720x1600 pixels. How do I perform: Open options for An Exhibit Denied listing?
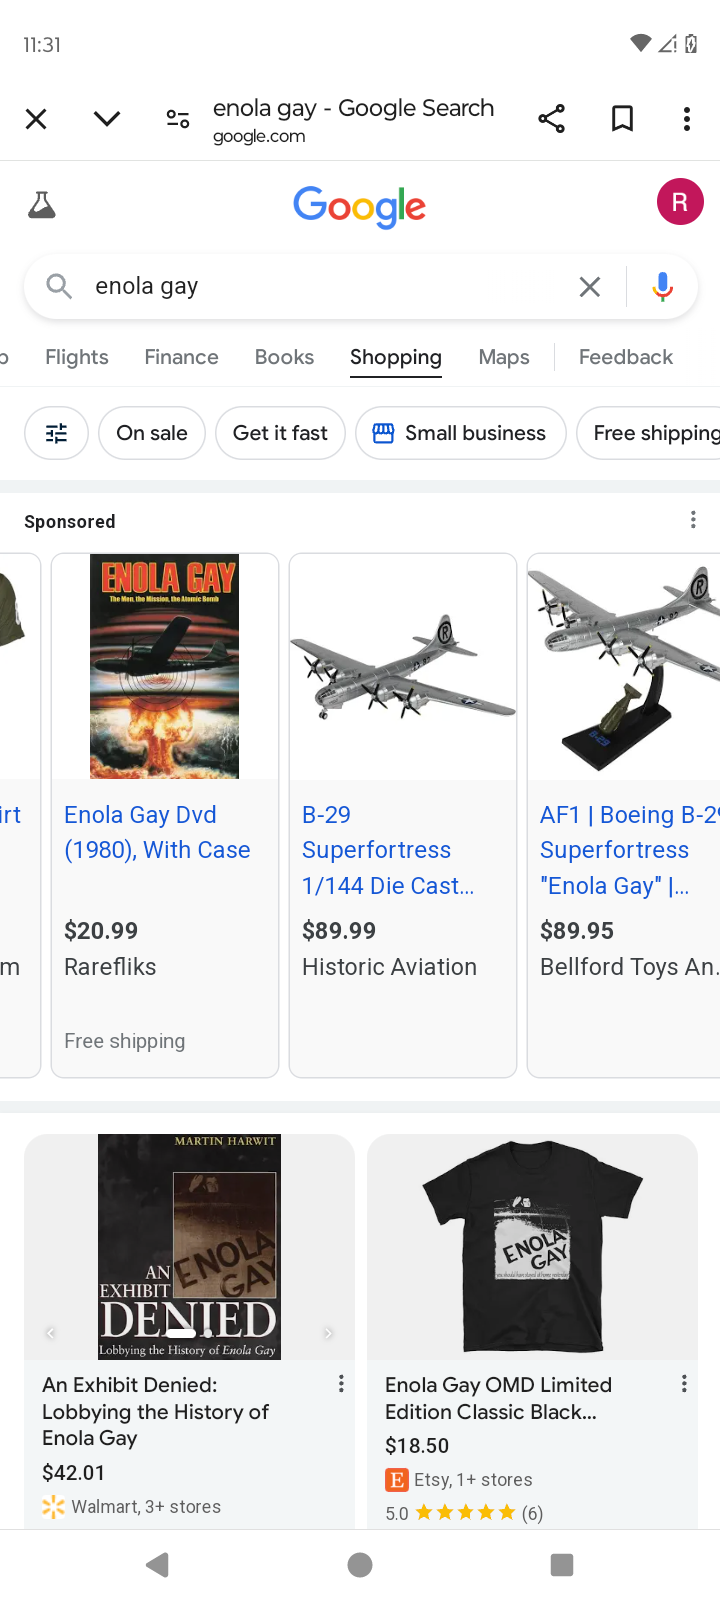(x=341, y=1383)
